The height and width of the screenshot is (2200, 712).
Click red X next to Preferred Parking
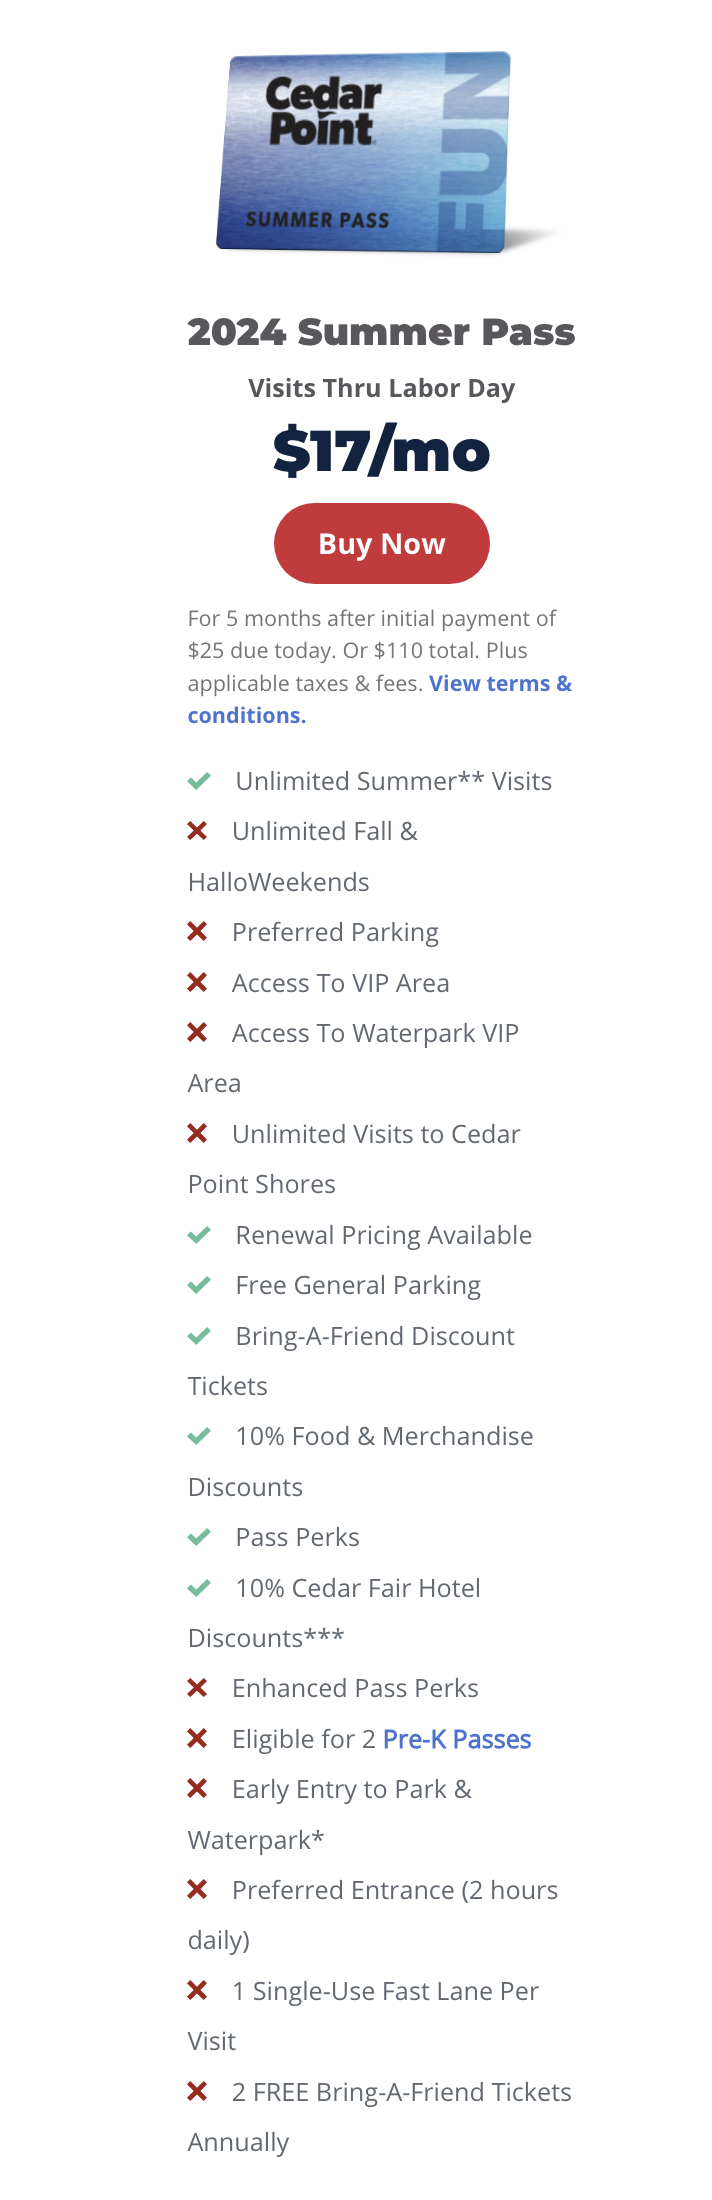[197, 931]
